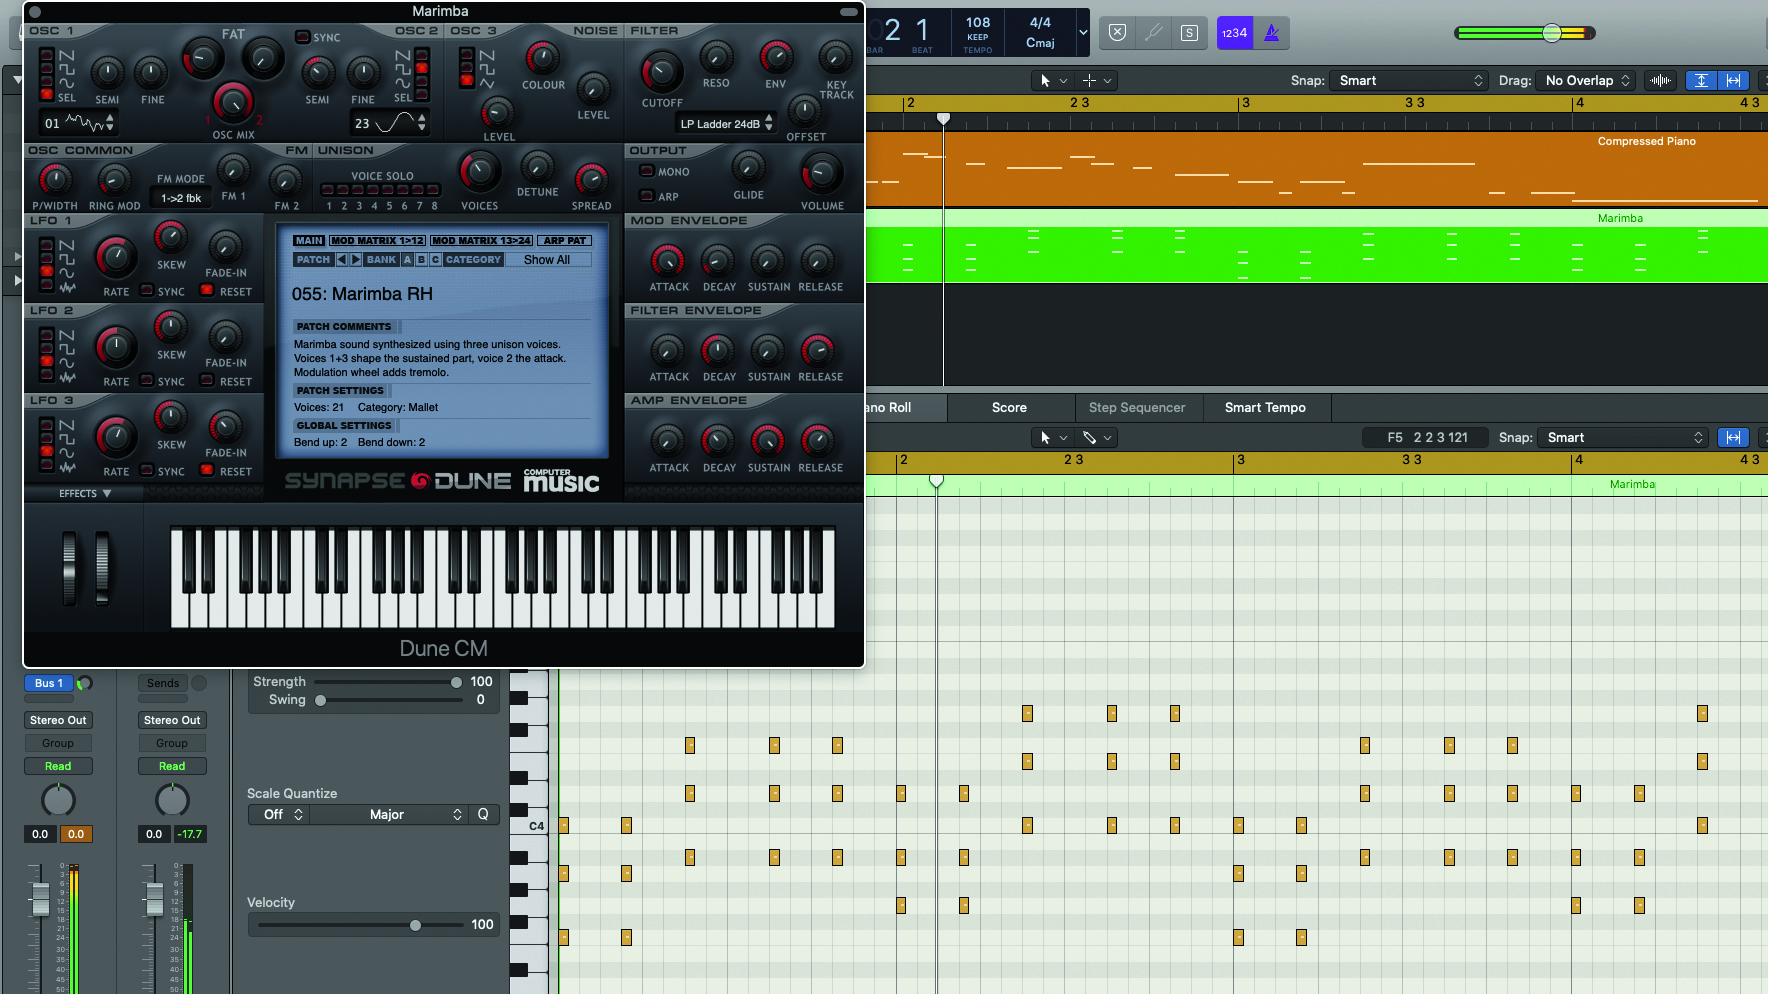This screenshot has height=994, width=1768.
Task: Click the unison DETUNE knob
Action: 537,167
